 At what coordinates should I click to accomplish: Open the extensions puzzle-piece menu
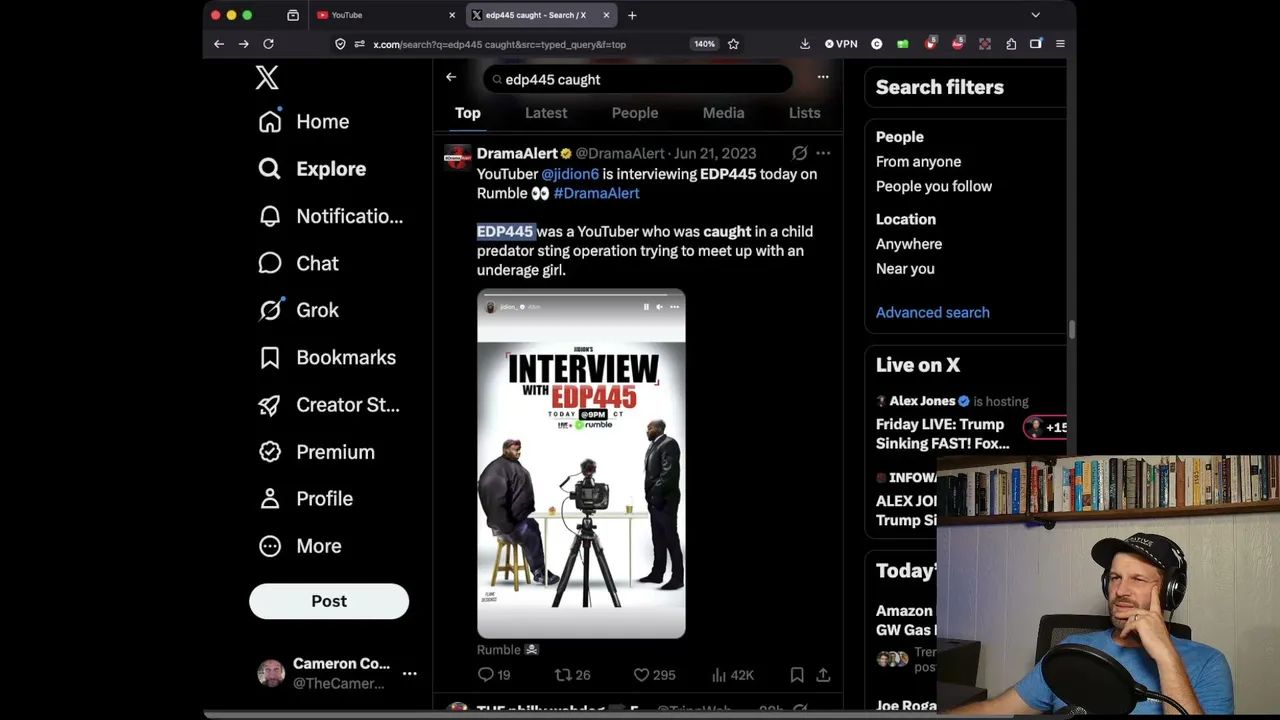[1011, 44]
